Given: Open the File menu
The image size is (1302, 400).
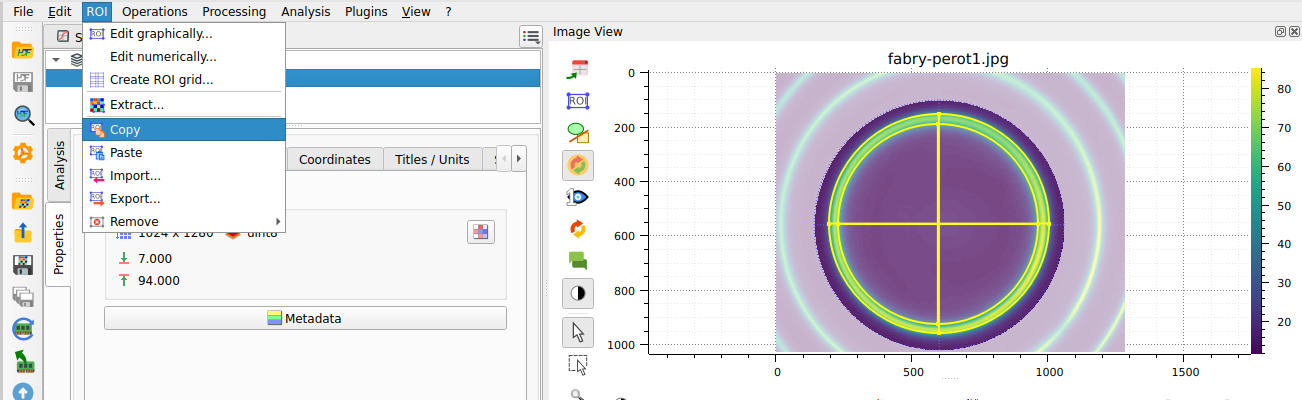Looking at the screenshot, I should click(24, 12).
